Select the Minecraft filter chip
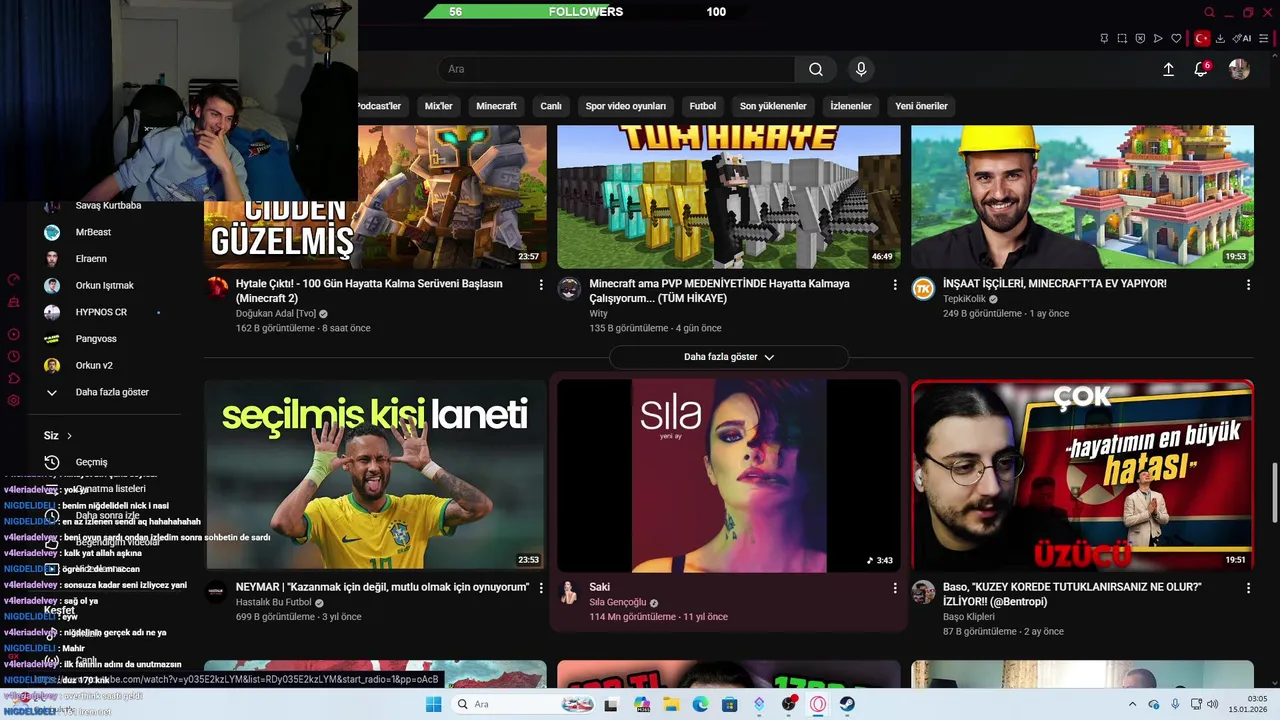The height and width of the screenshot is (720, 1280). click(496, 106)
